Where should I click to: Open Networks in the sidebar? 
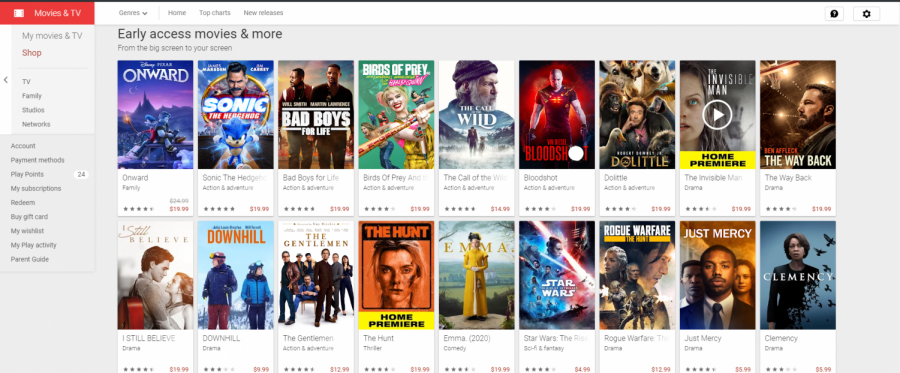coord(36,124)
